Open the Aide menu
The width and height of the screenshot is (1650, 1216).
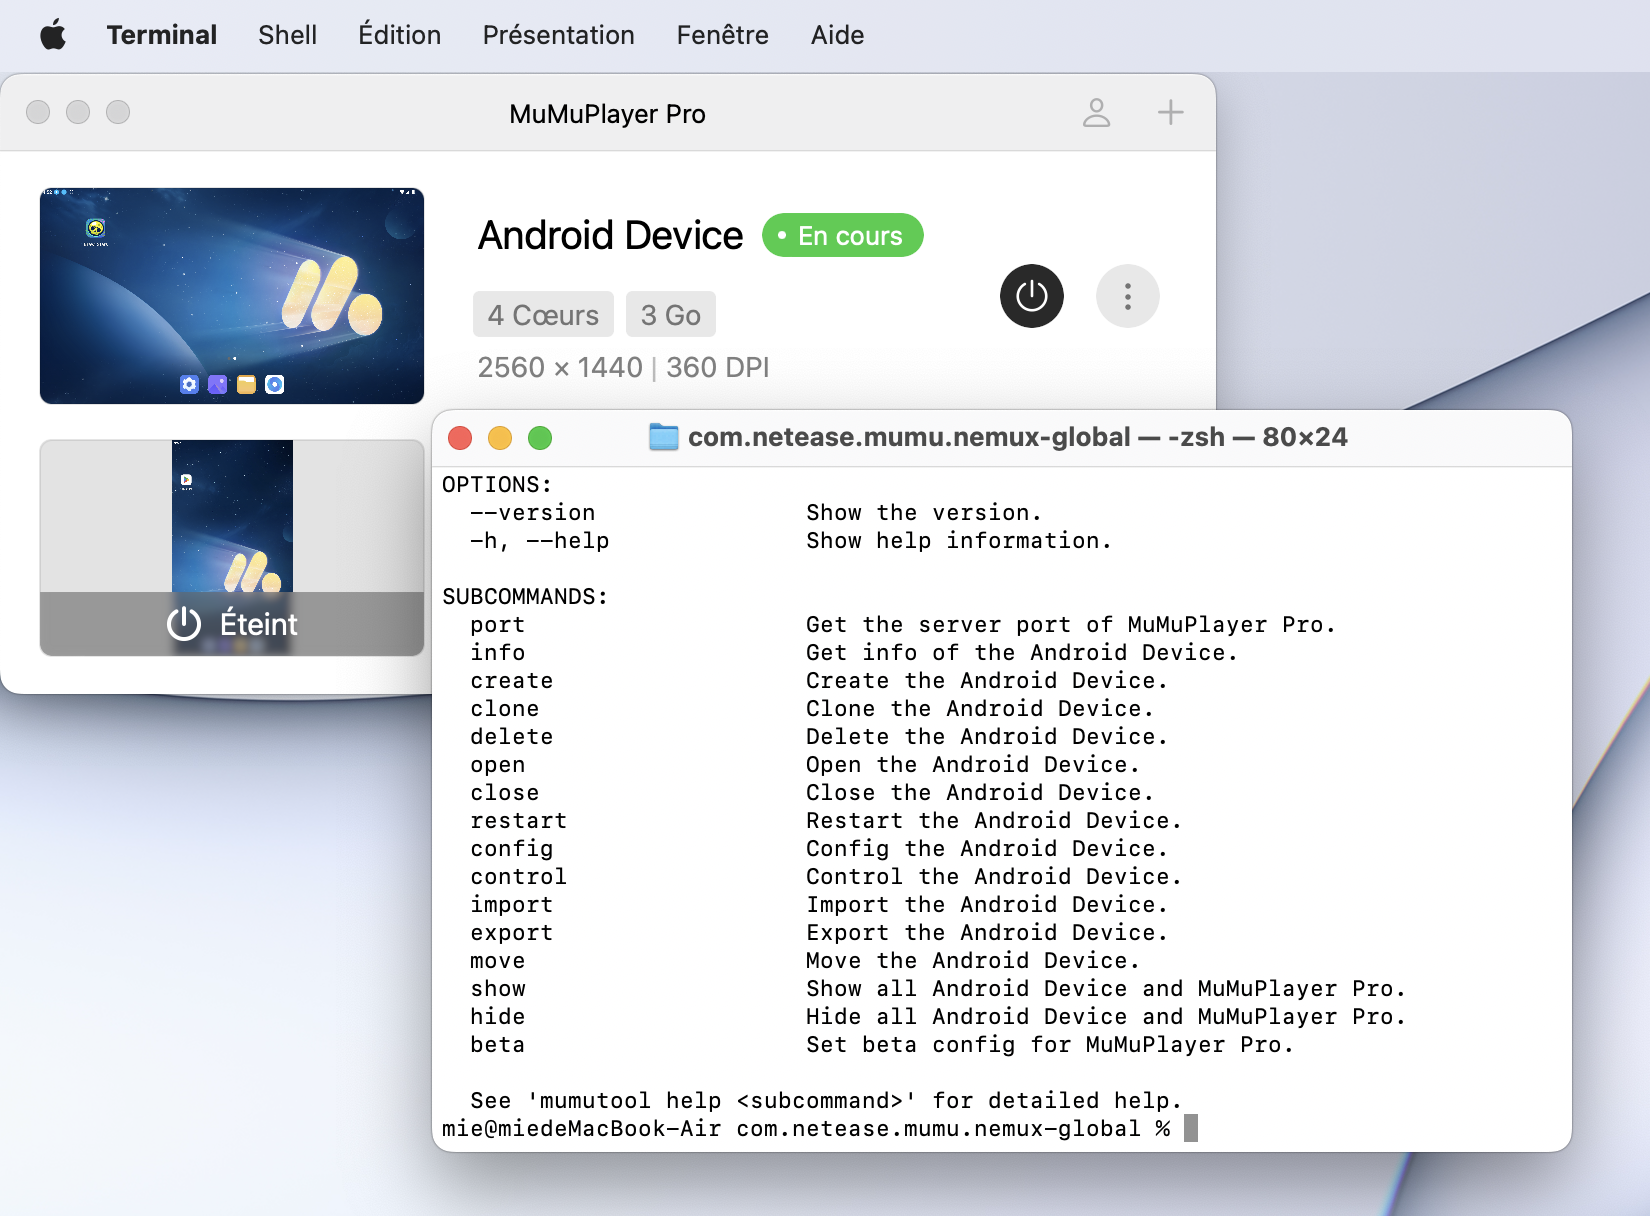pos(837,35)
